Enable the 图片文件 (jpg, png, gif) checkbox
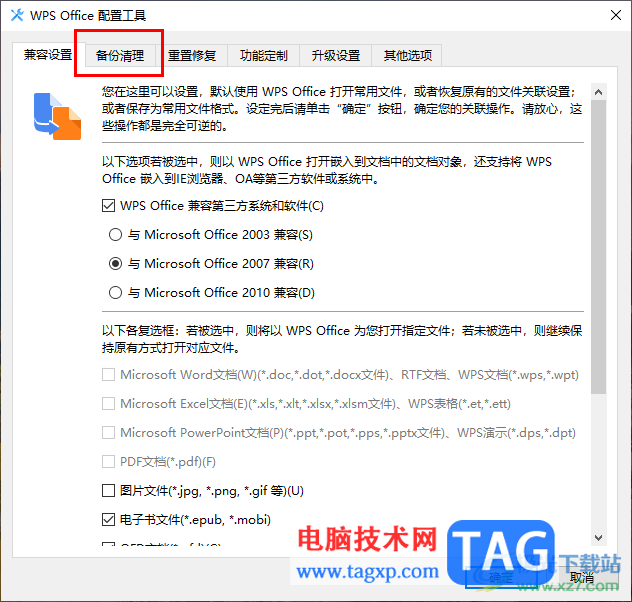Image resolution: width=632 pixels, height=602 pixels. tap(108, 491)
